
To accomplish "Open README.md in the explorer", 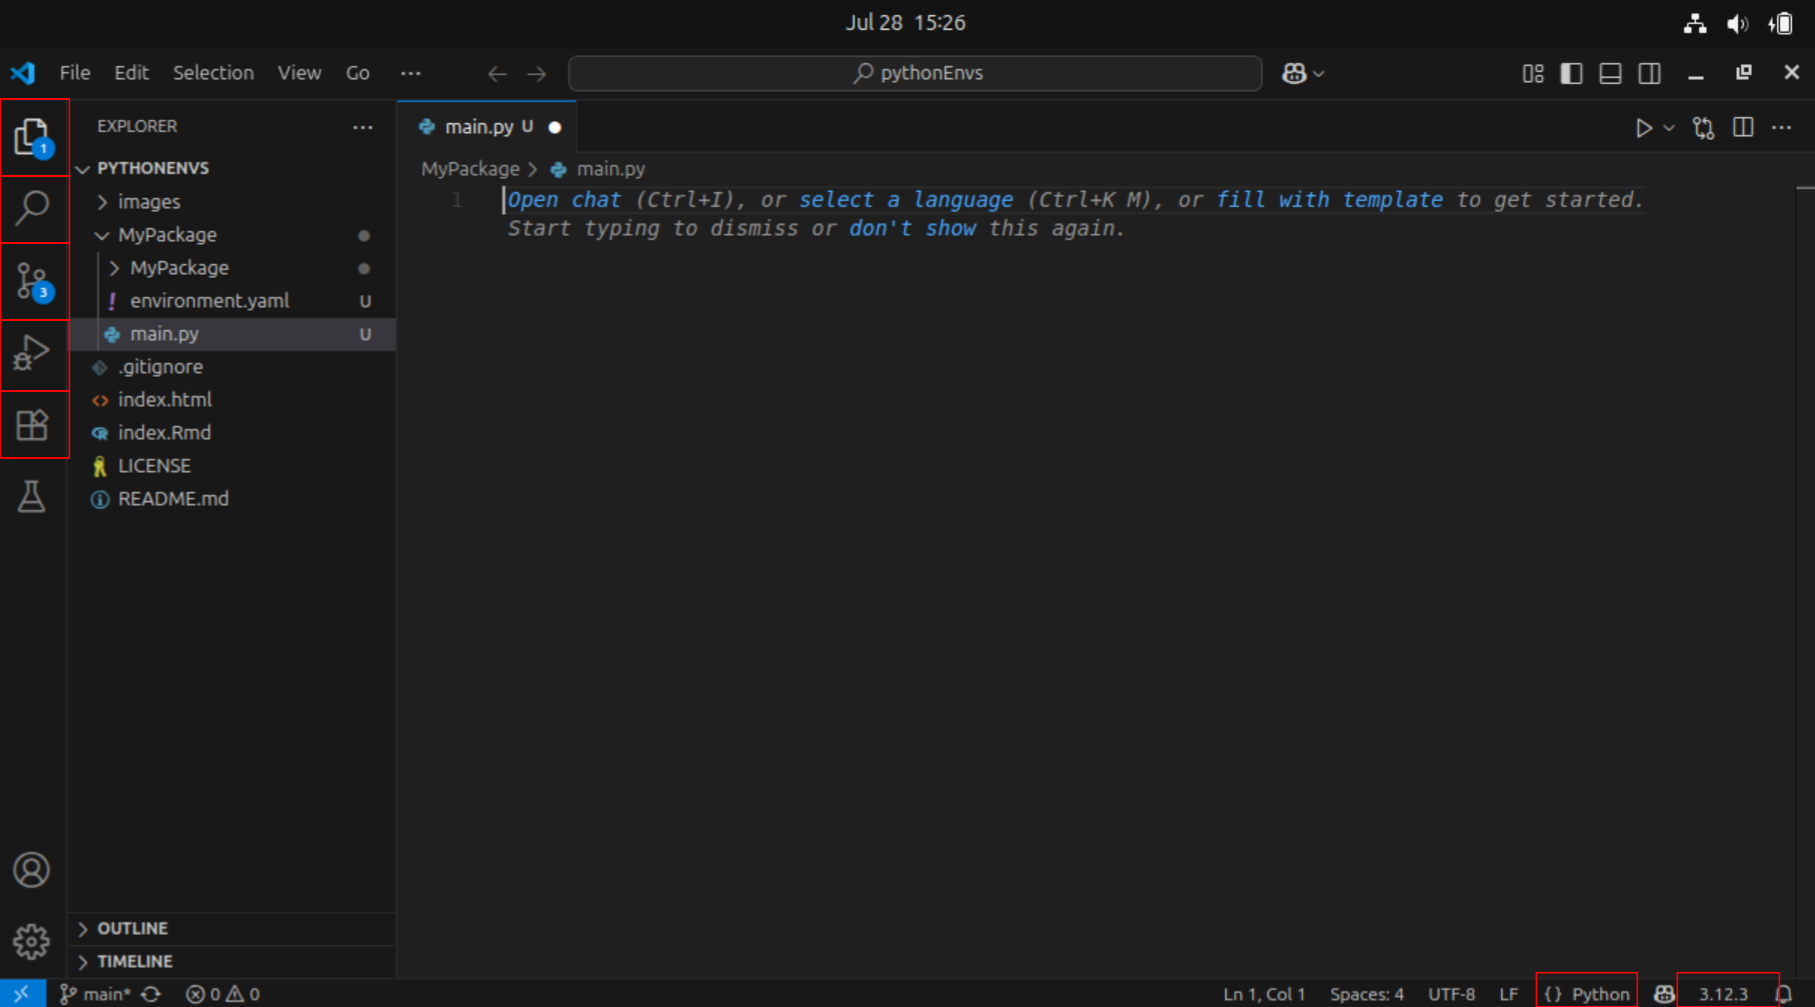I will point(232,499).
